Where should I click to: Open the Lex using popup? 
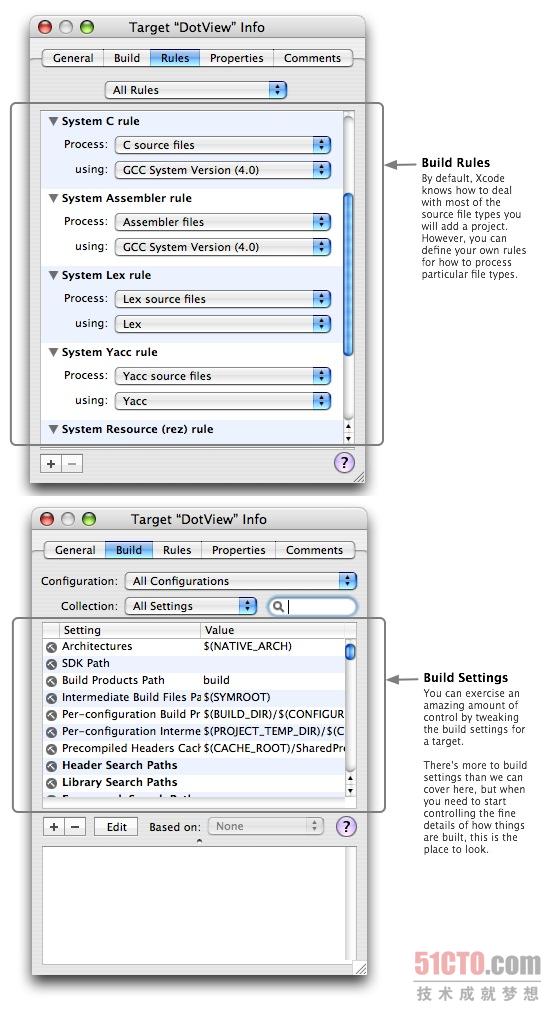(223, 324)
